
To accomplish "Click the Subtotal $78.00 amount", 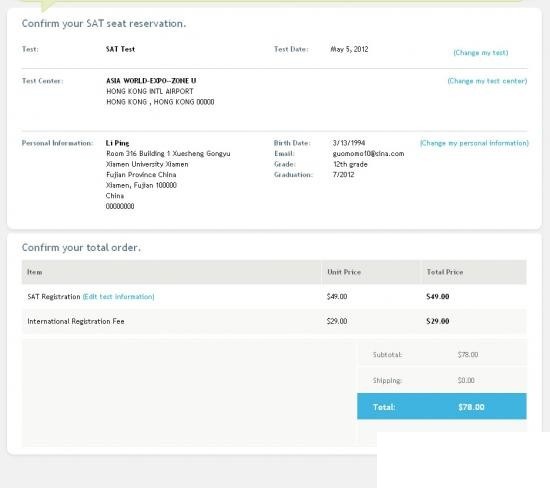I will (468, 355).
